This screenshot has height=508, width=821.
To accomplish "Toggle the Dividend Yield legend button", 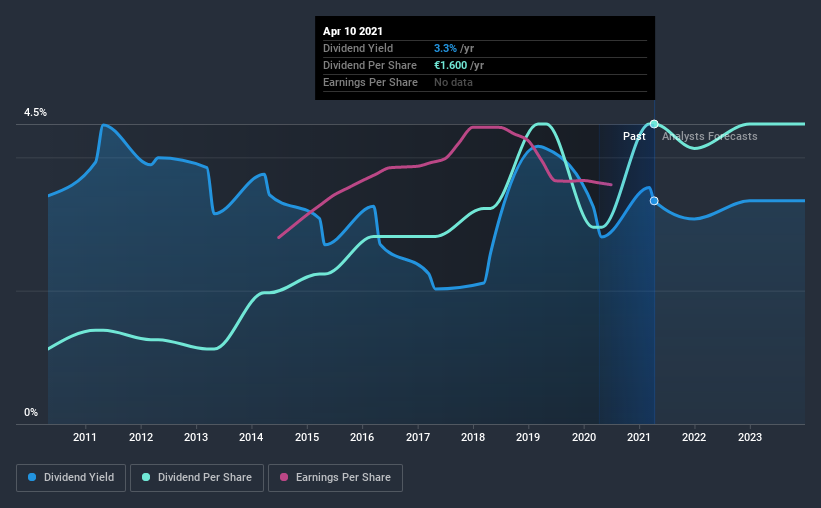I will pyautogui.click(x=71, y=478).
